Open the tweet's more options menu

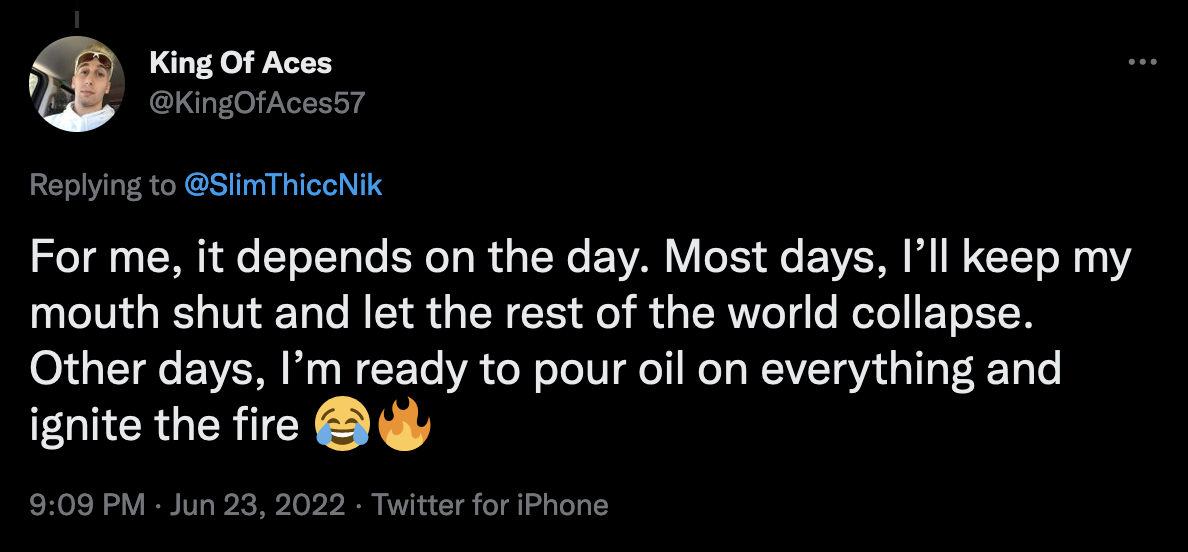[1141, 62]
